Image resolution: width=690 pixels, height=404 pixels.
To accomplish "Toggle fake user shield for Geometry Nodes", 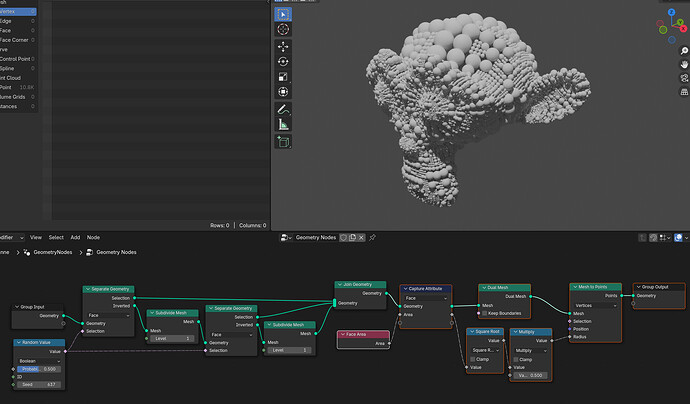I will [344, 238].
